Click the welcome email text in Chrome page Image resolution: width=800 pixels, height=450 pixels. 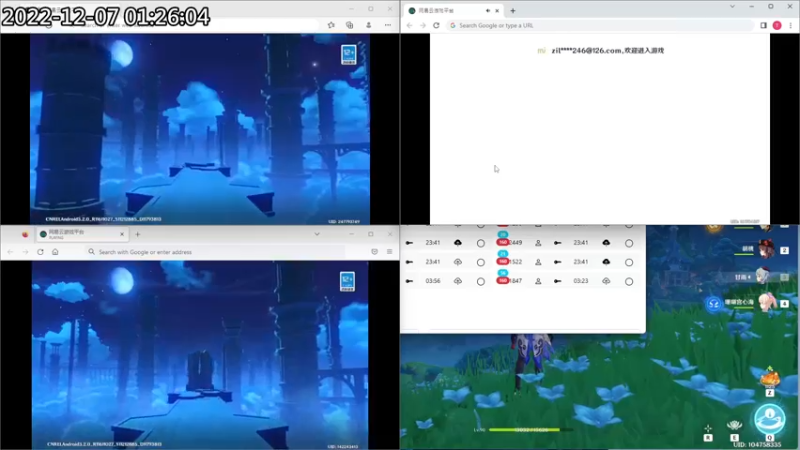(x=608, y=51)
